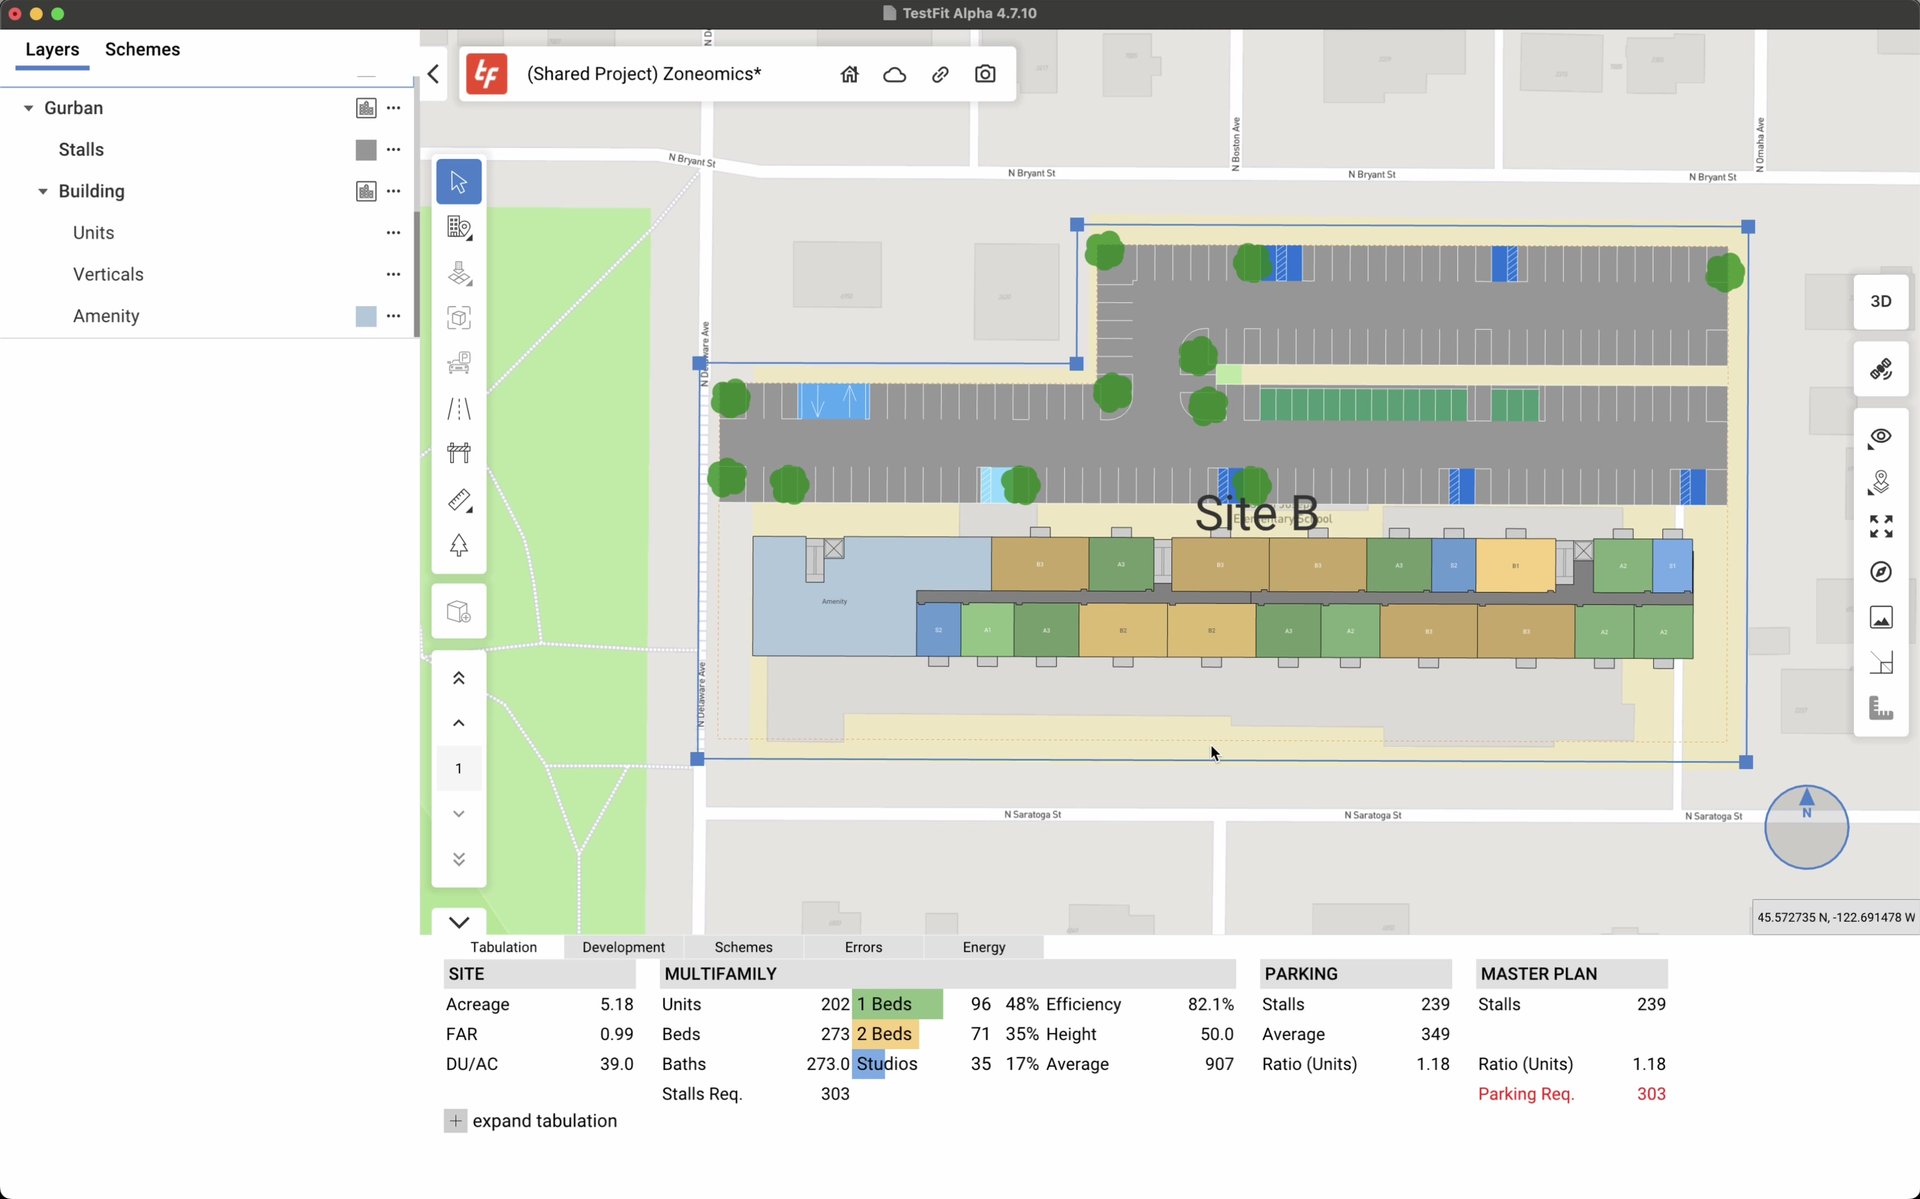This screenshot has height=1199, width=1920.
Task: Collapse left panel with back chevron
Action: tap(433, 74)
